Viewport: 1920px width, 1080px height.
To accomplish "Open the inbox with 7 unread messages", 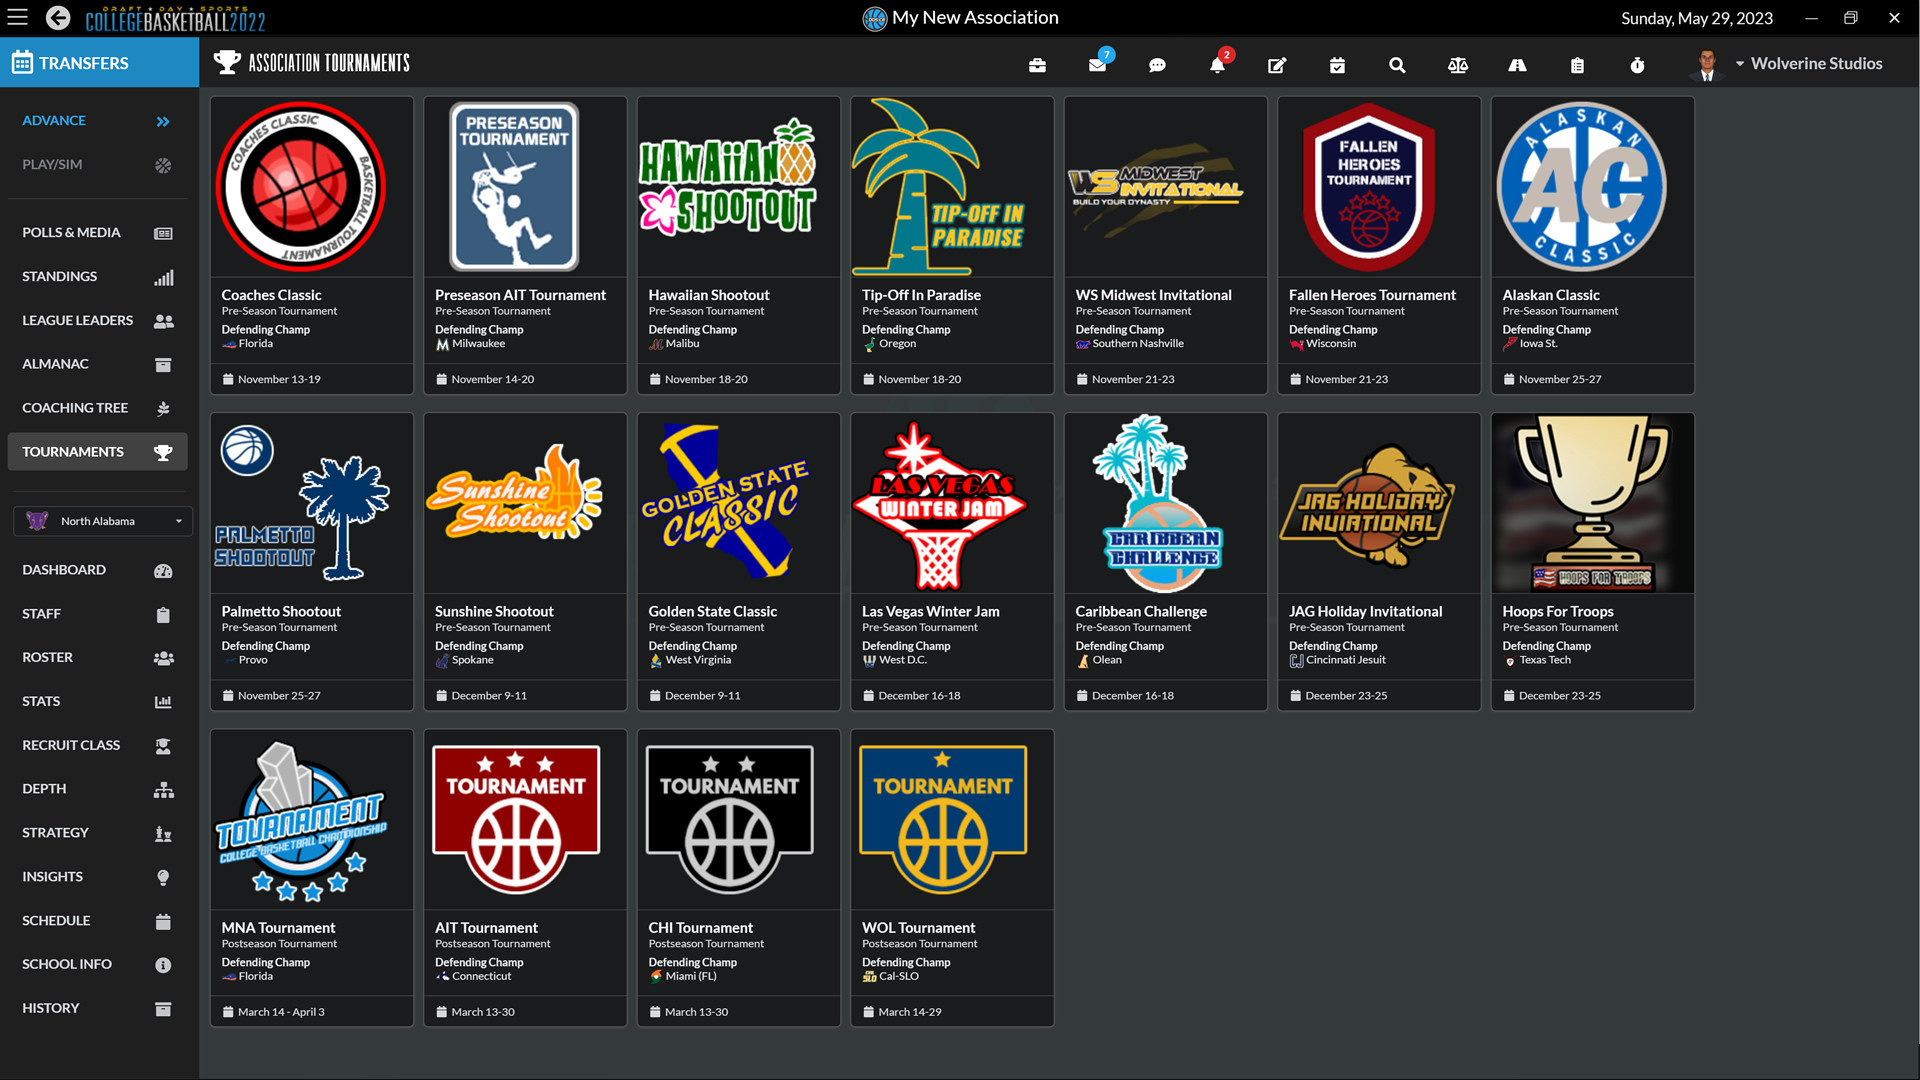I will coord(1097,64).
